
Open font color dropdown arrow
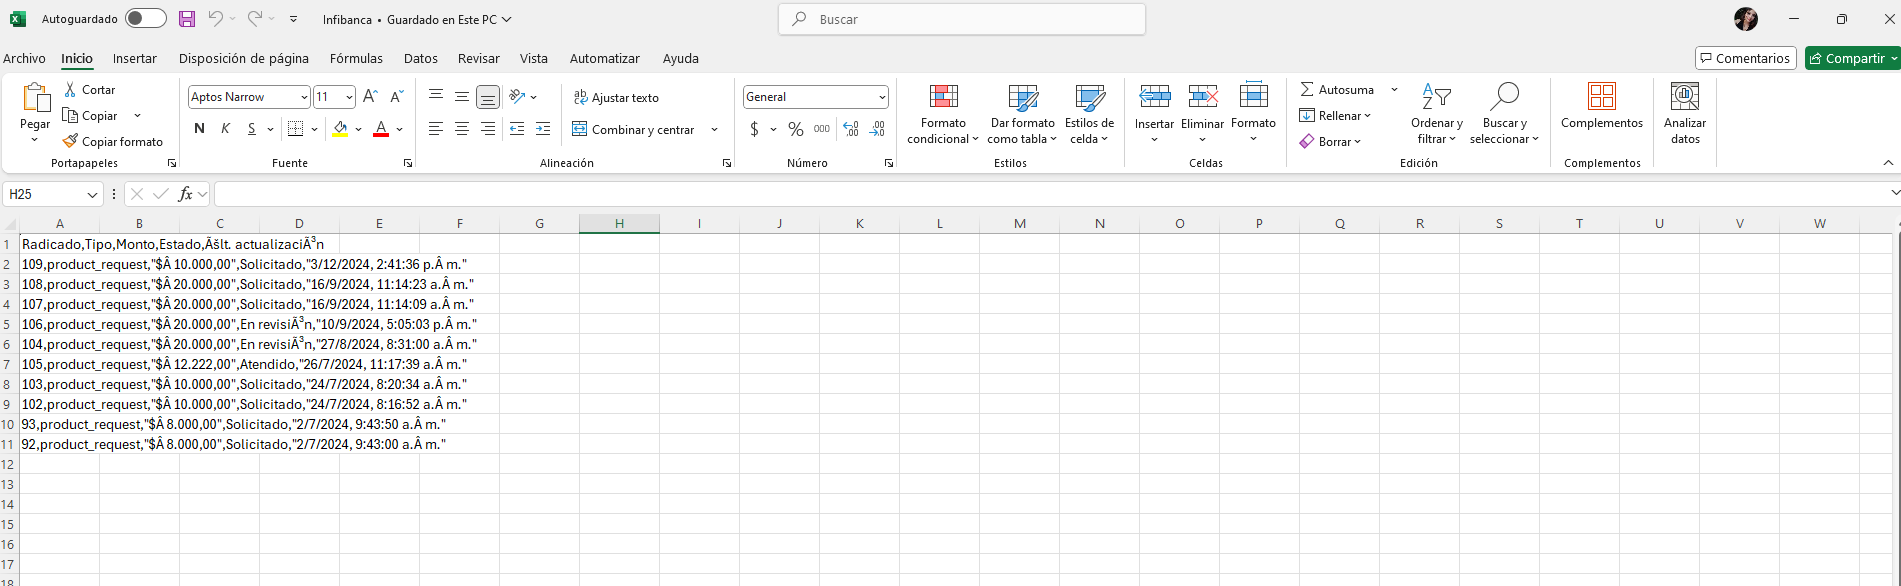(x=399, y=129)
